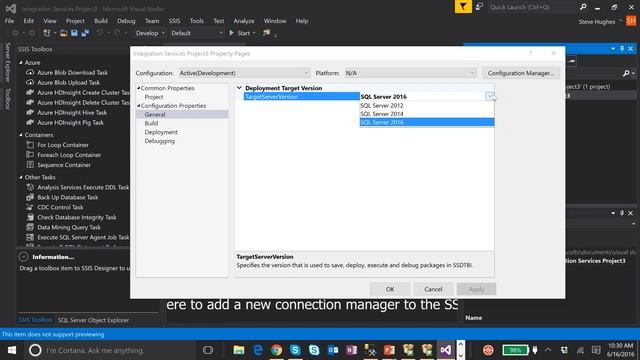Pick the Data Mining Query Task
The width and height of the screenshot is (640, 360).
point(69,227)
